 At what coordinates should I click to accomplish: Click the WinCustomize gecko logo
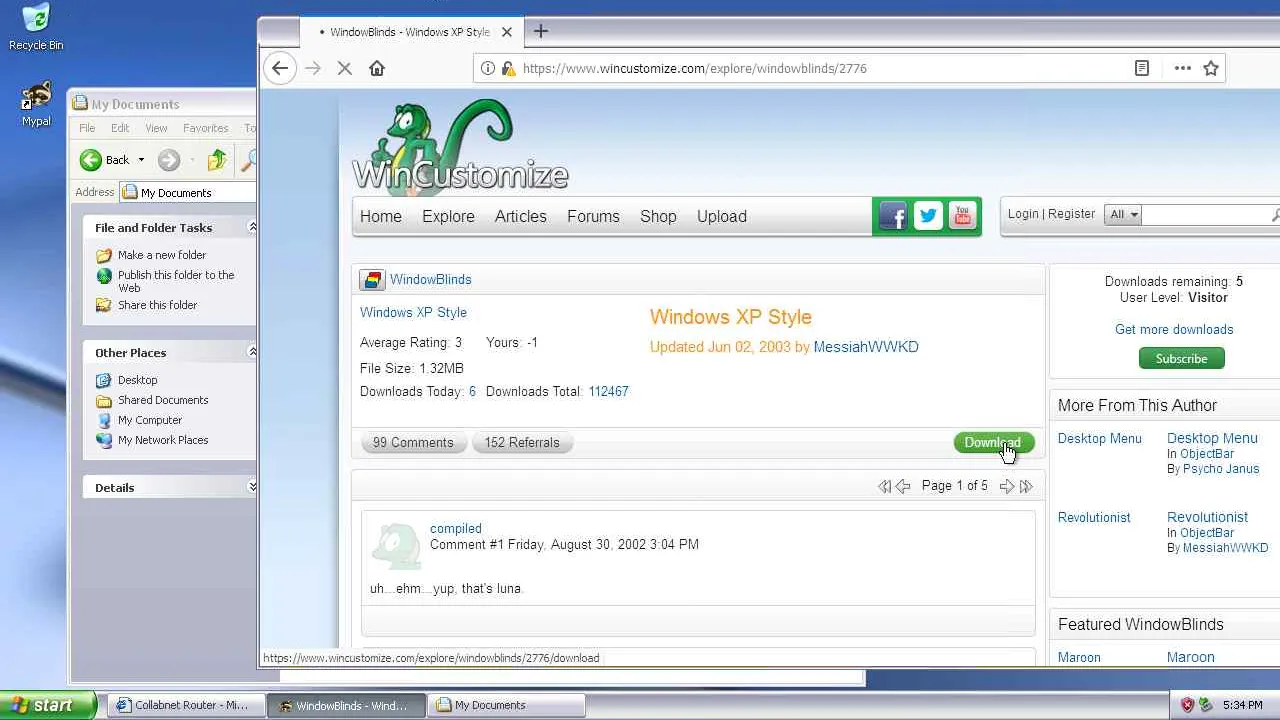(x=460, y=146)
